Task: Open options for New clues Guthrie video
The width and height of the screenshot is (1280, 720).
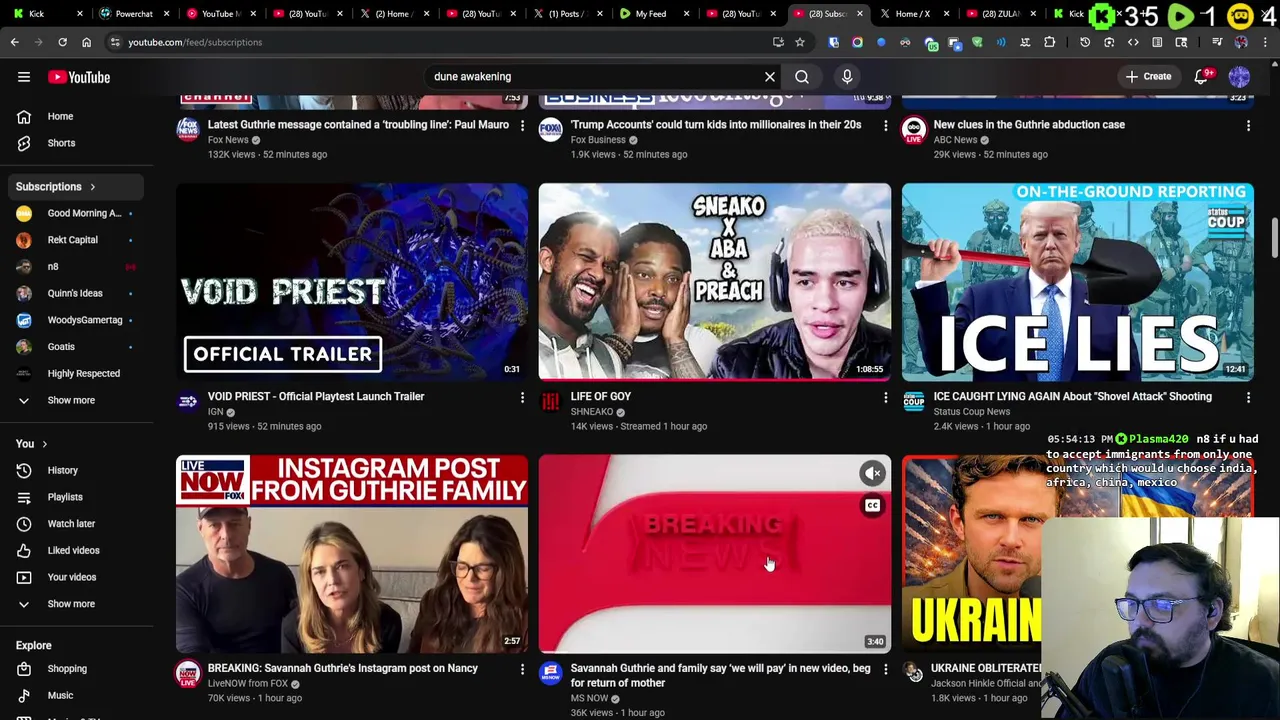Action: pyautogui.click(x=1248, y=126)
